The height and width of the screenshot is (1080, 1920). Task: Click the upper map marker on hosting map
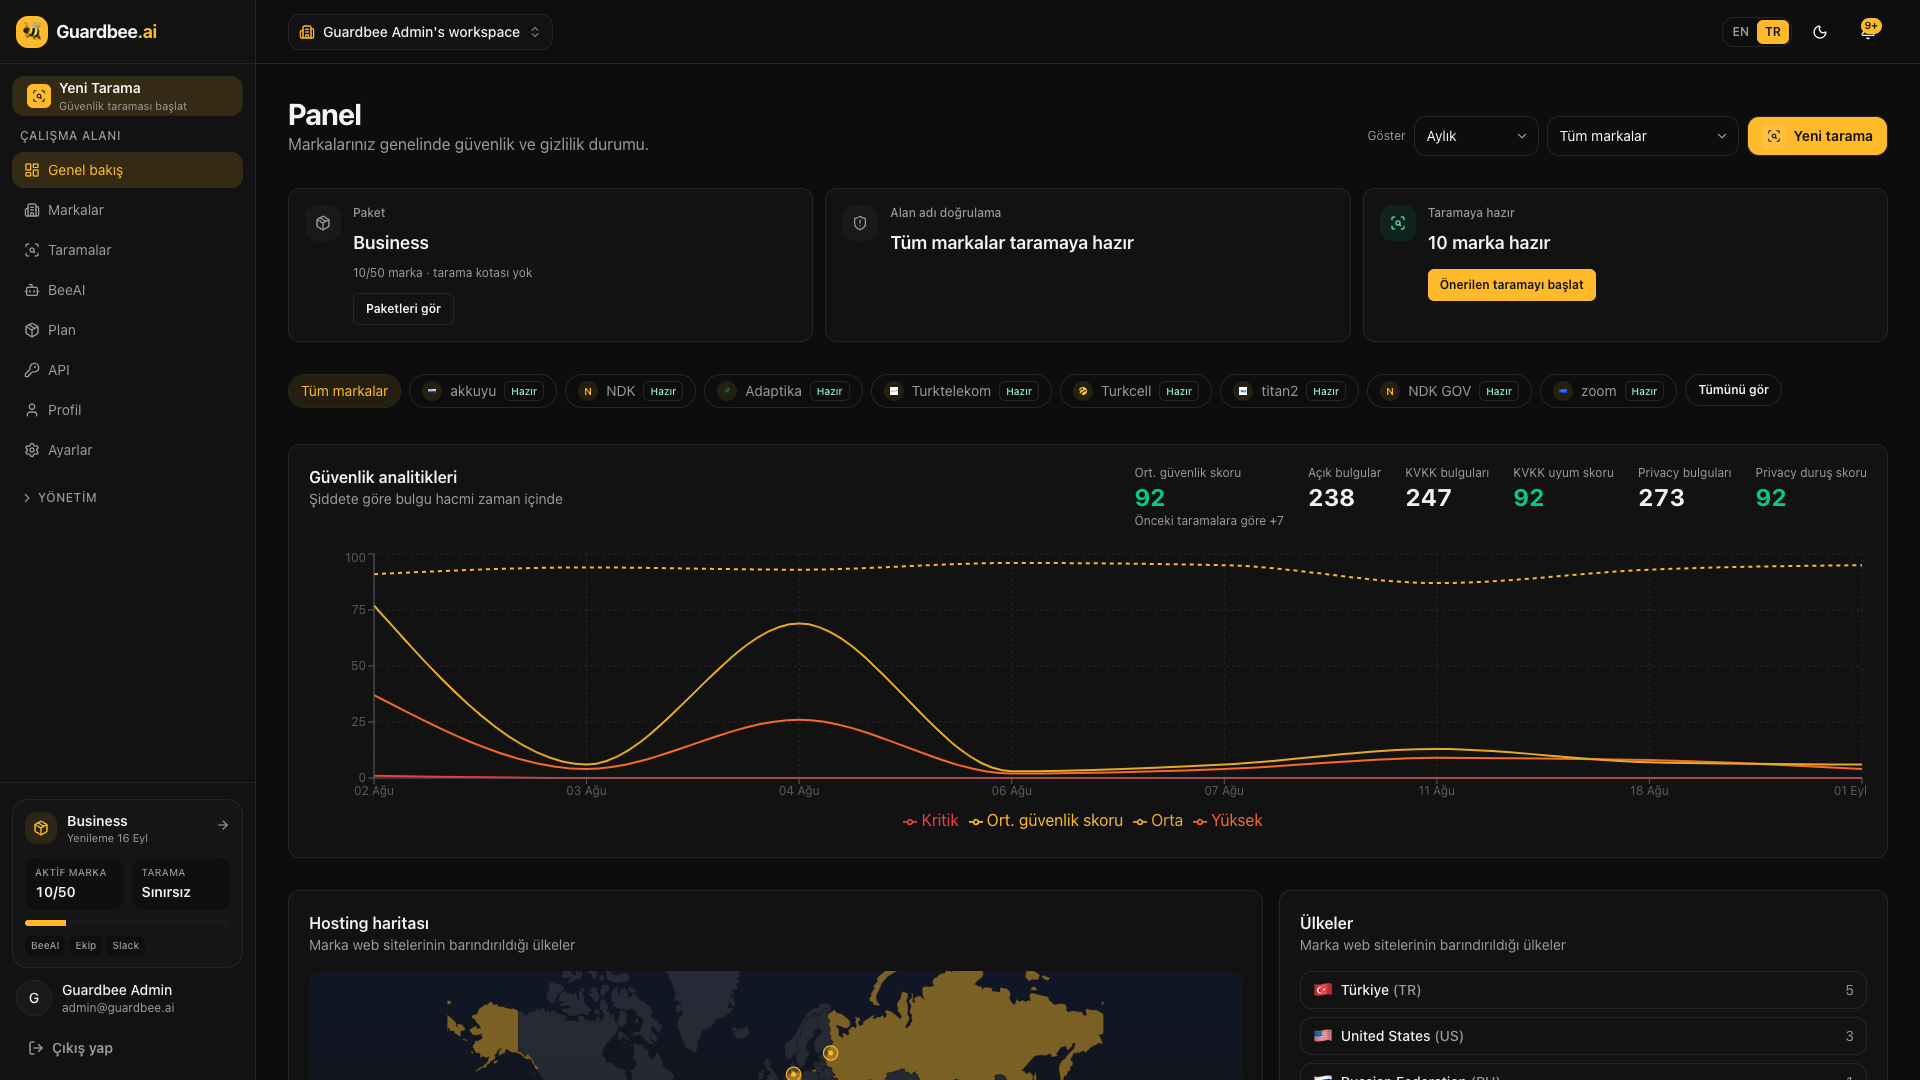click(830, 1053)
